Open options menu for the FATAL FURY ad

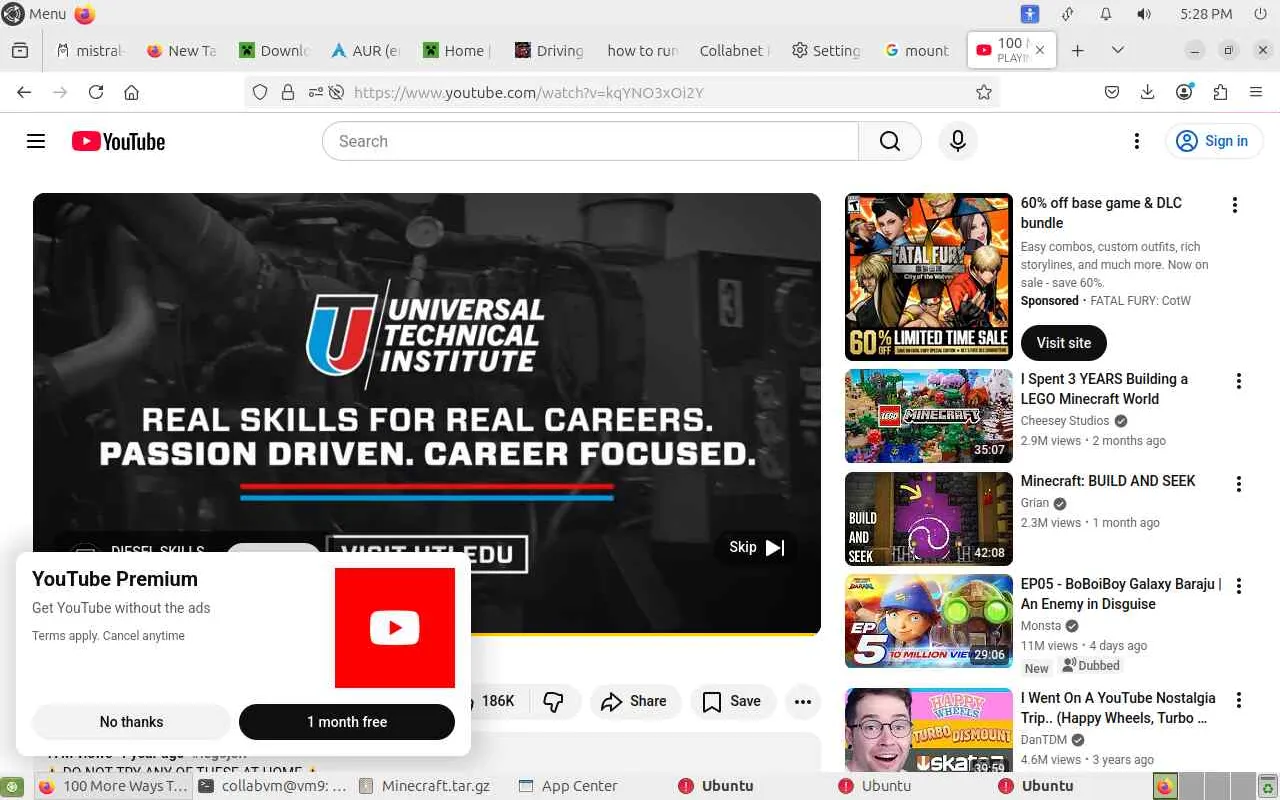click(1235, 205)
